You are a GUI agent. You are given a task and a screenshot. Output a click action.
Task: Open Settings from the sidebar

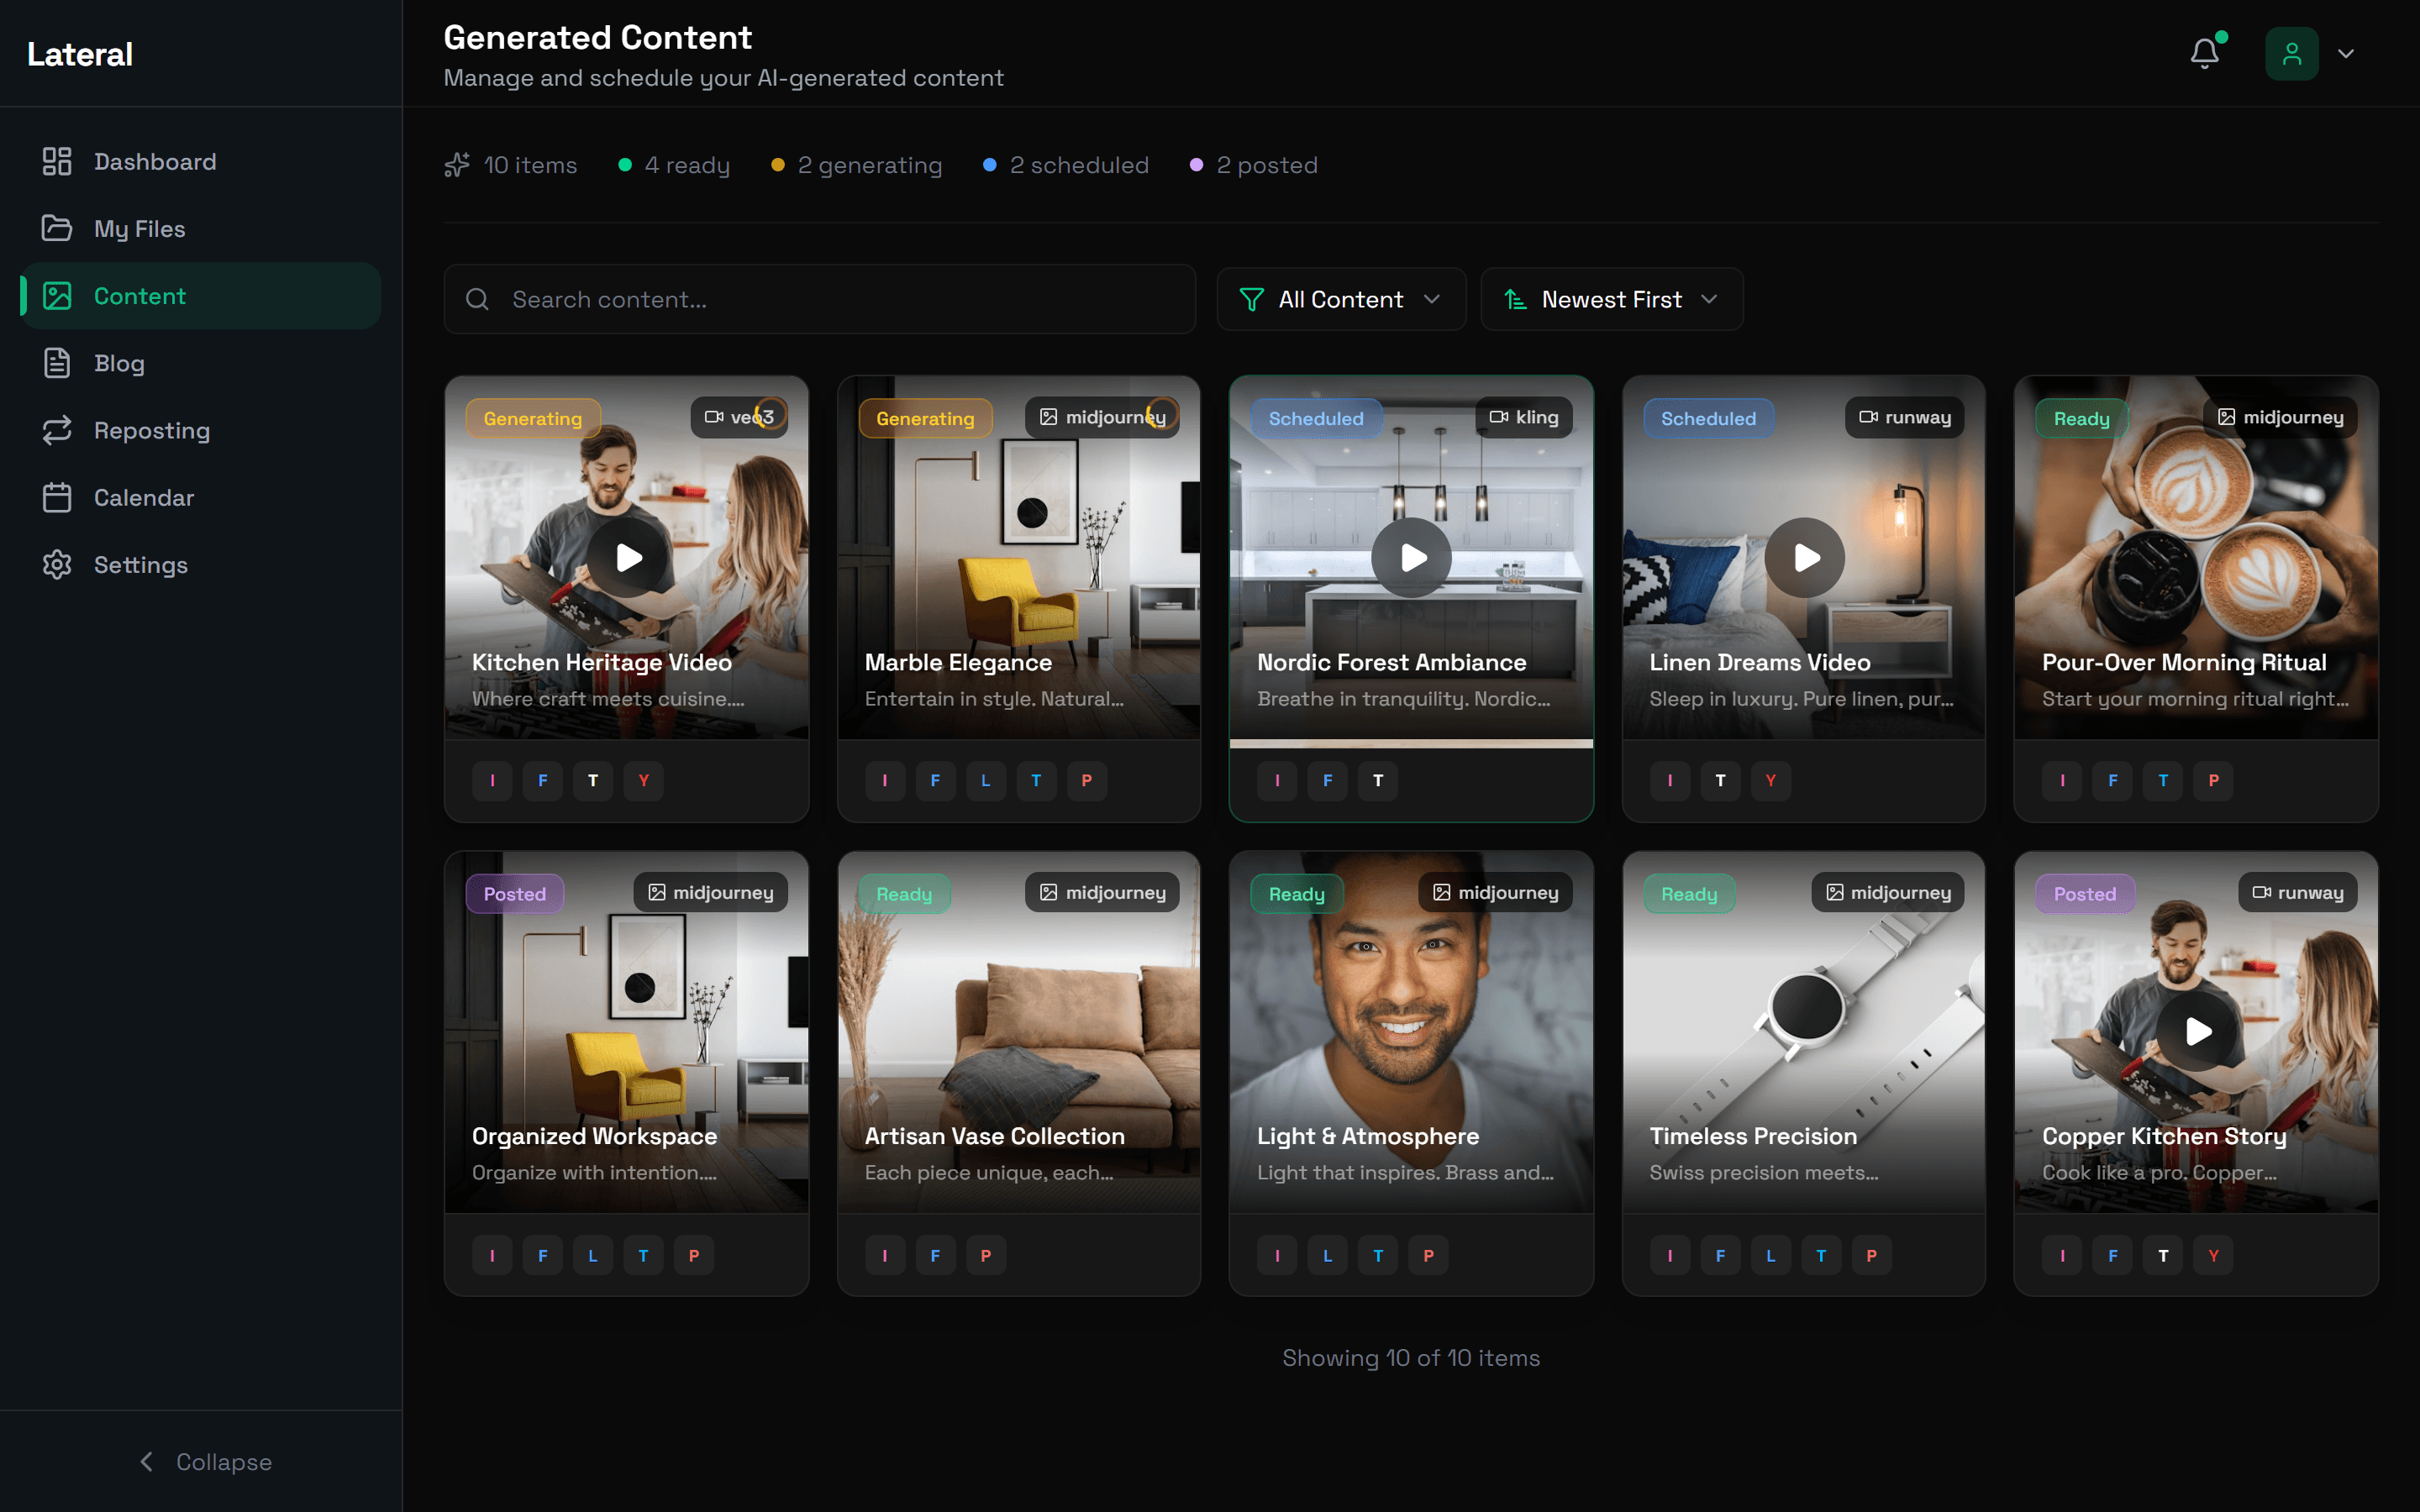click(141, 564)
